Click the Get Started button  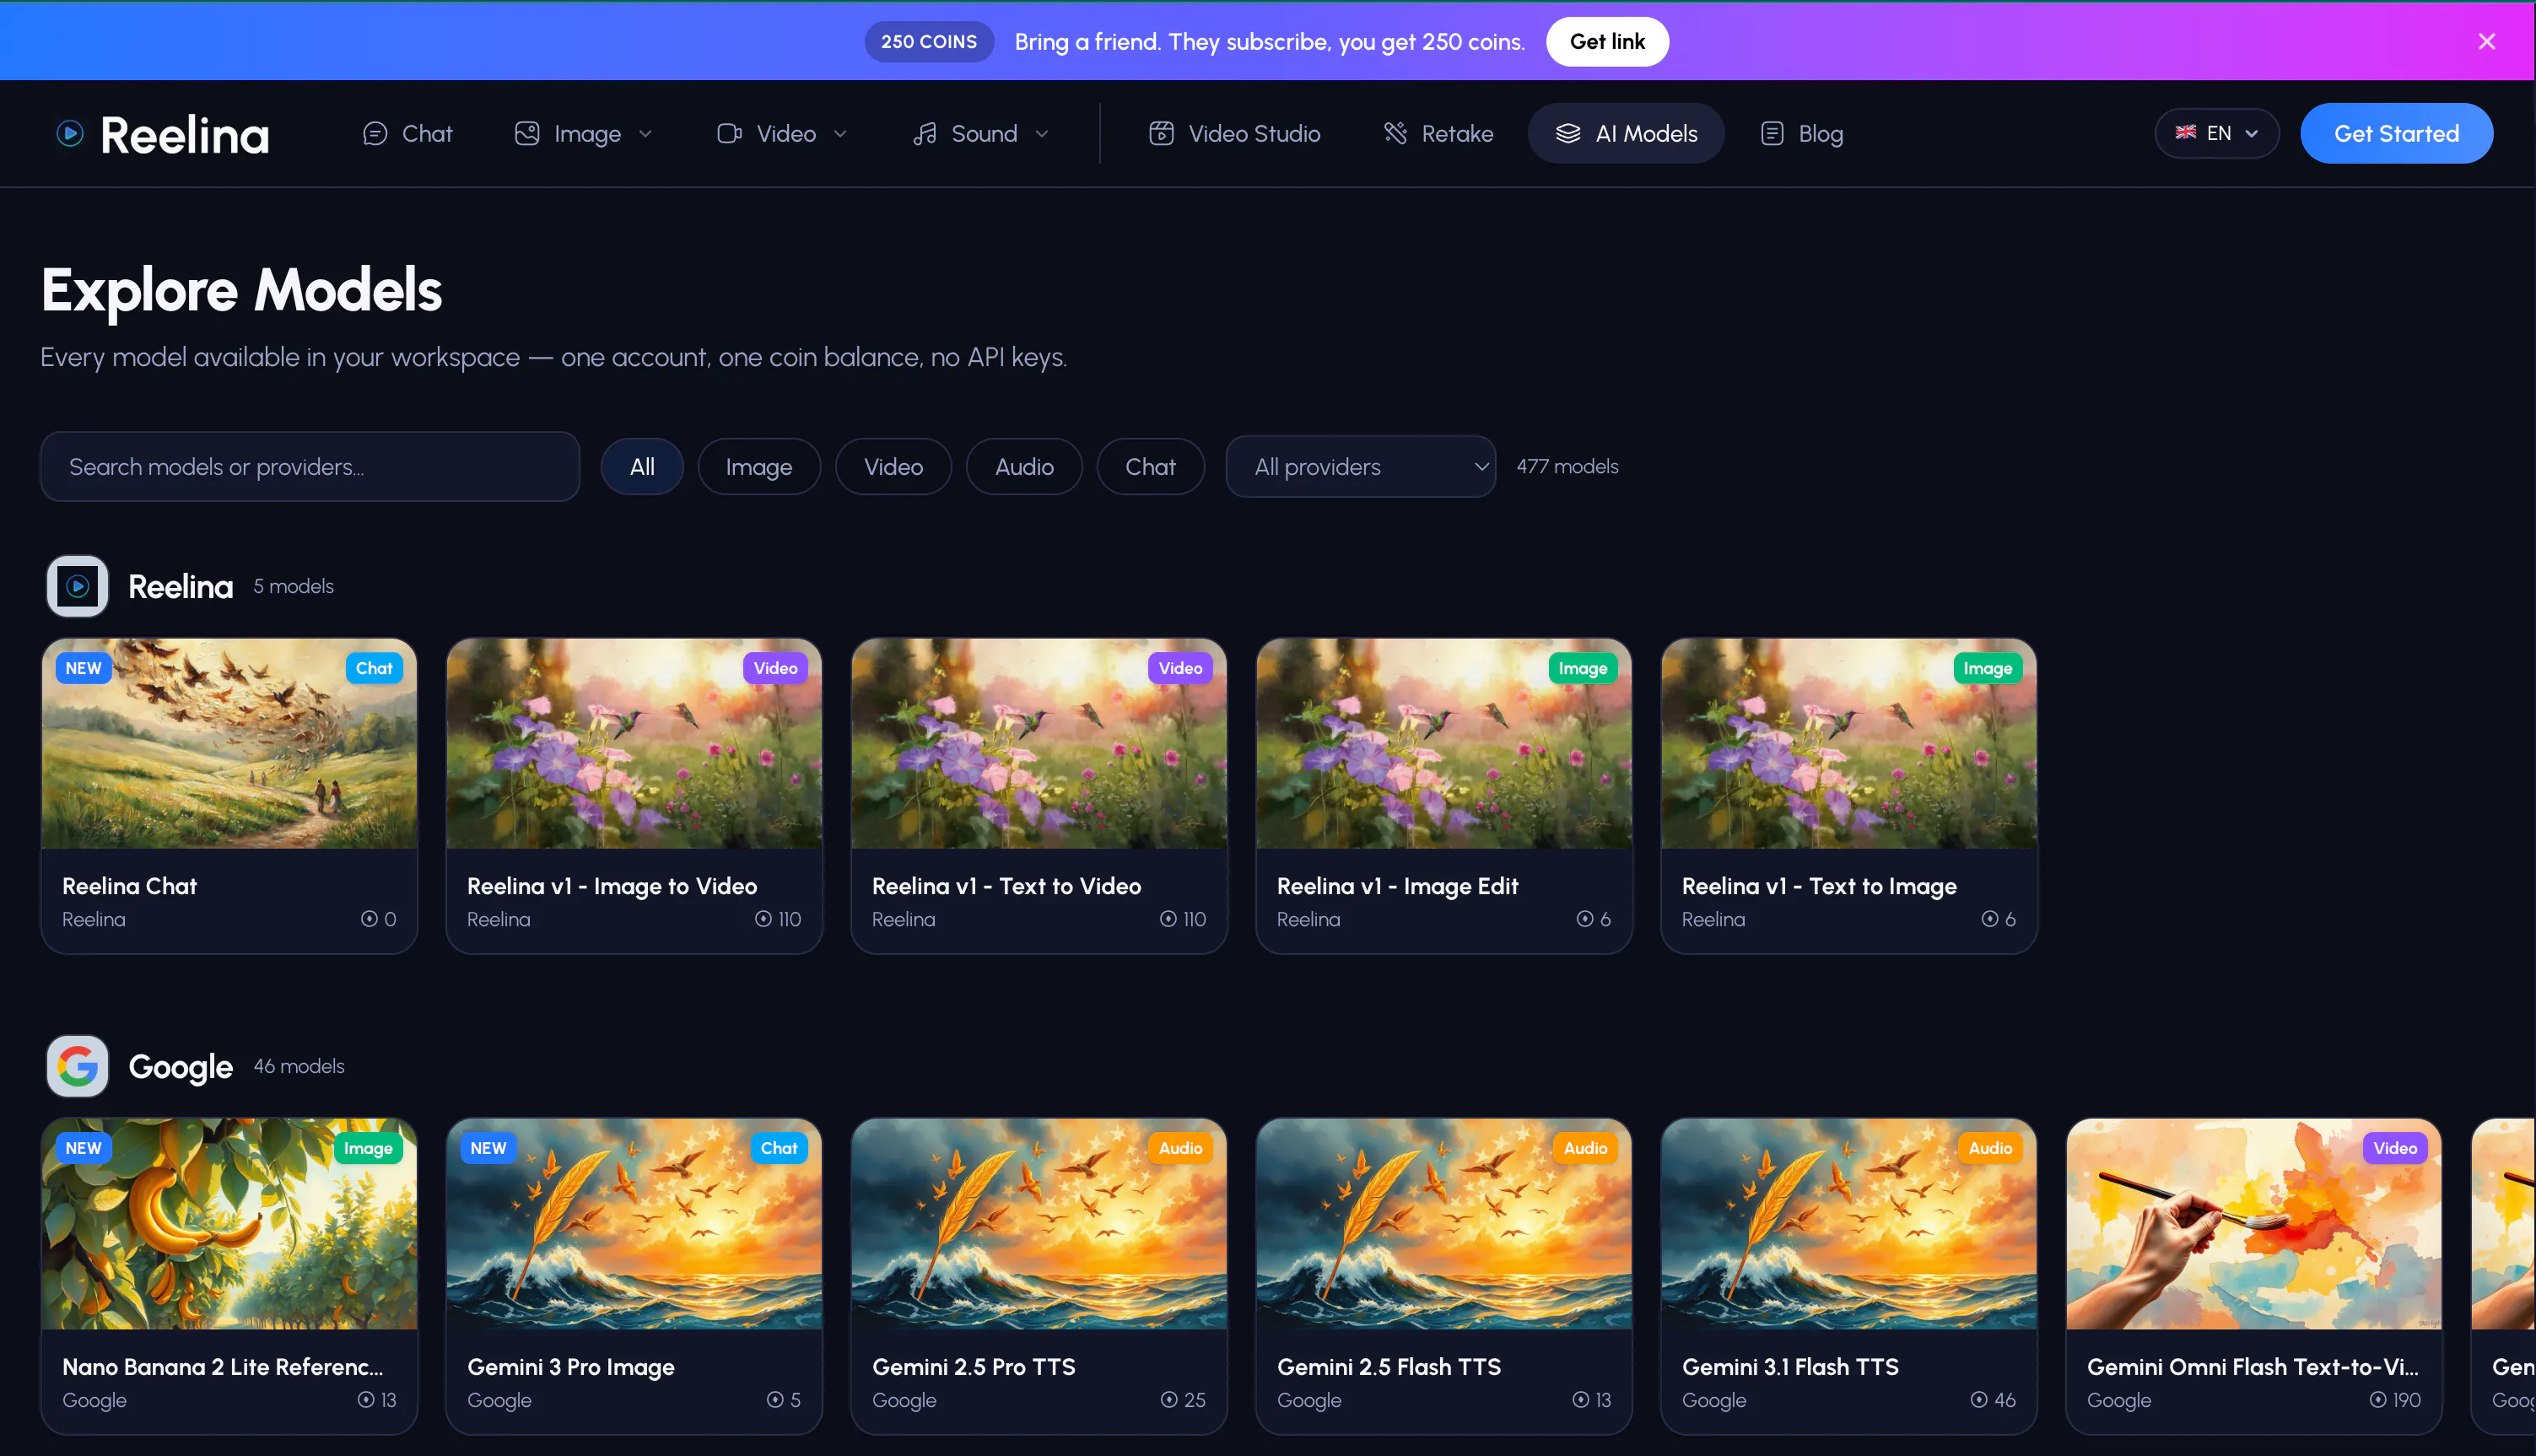(2396, 133)
